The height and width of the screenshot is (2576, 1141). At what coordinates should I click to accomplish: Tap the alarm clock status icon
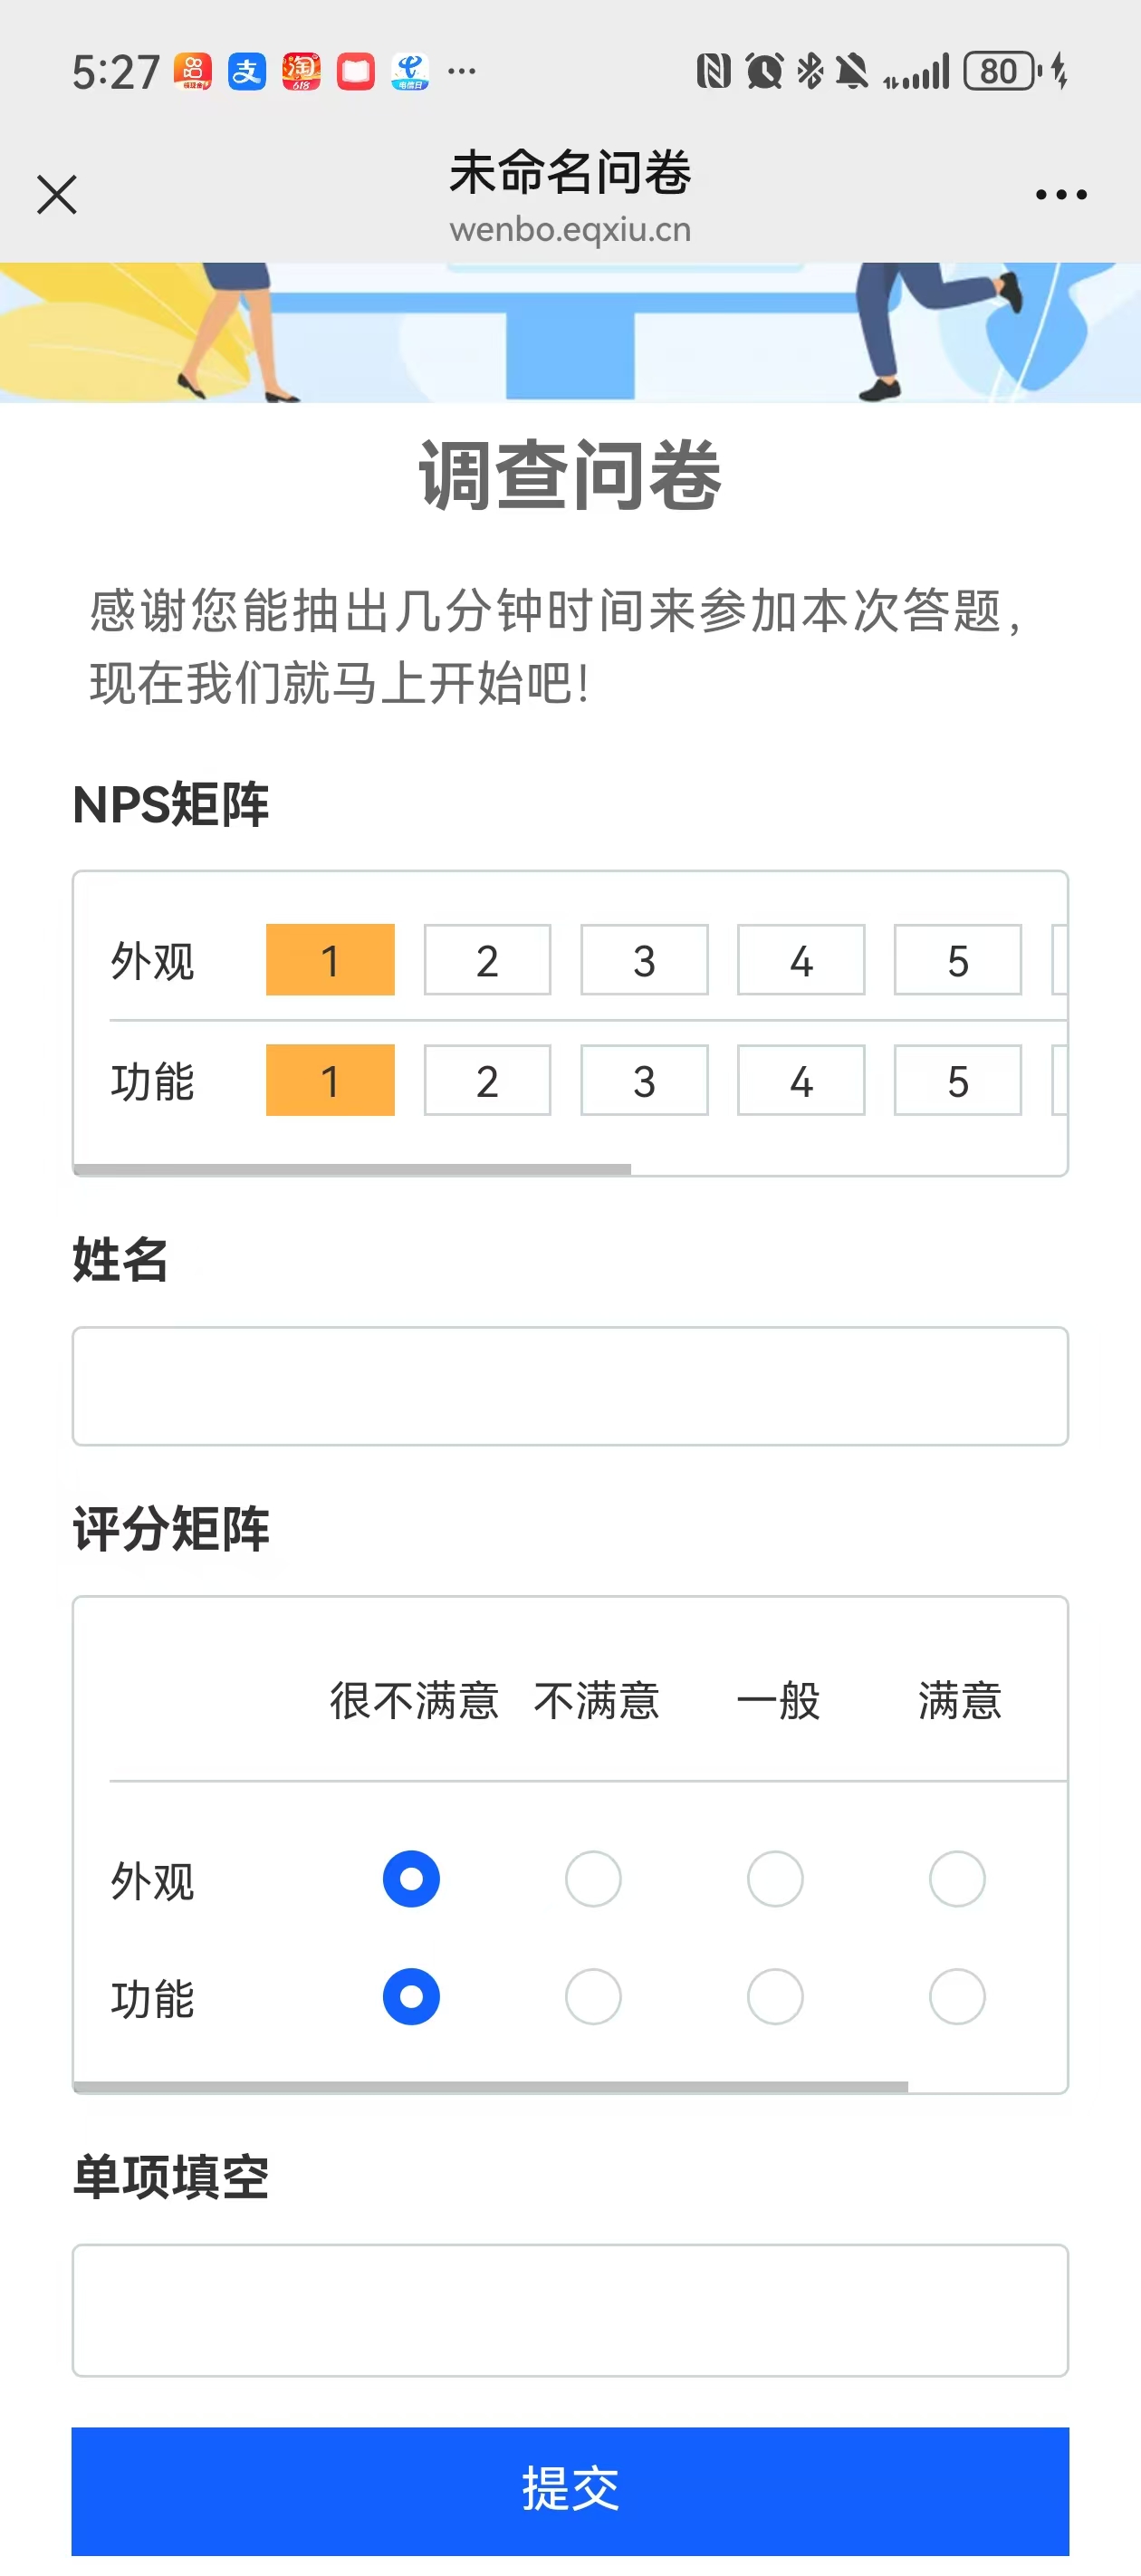point(764,72)
